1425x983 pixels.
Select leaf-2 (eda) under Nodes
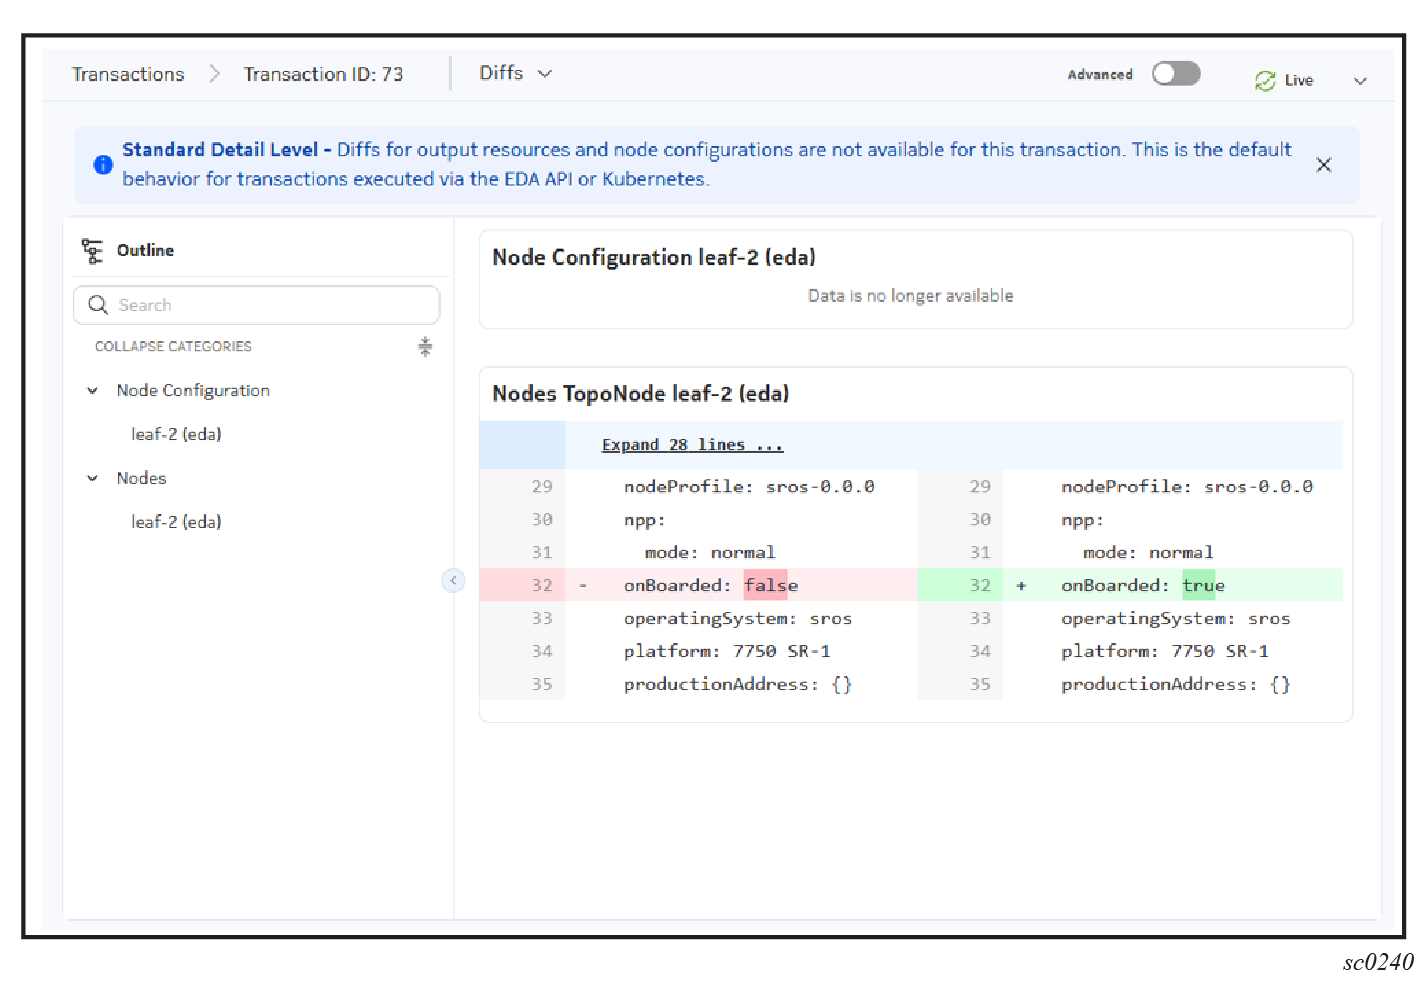pyautogui.click(x=176, y=522)
